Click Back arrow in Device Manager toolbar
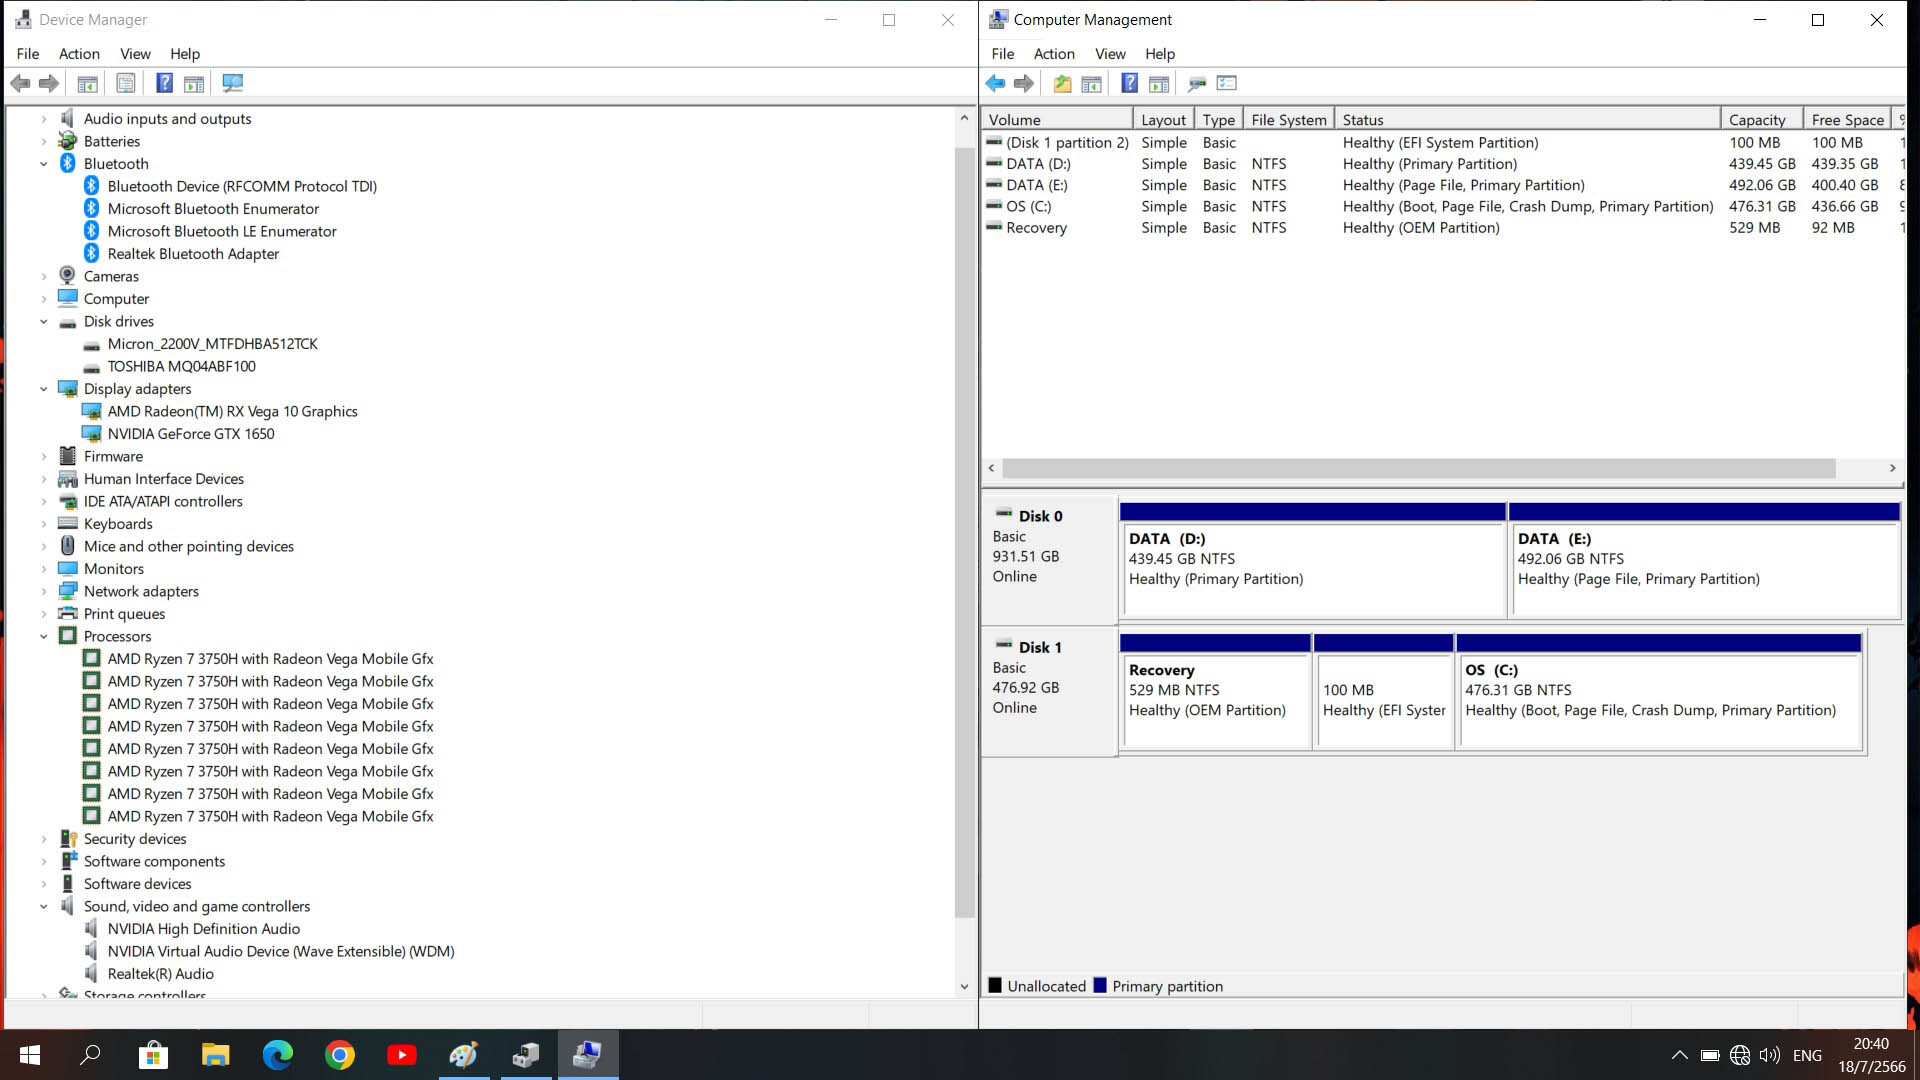The height and width of the screenshot is (1080, 1920). coord(20,83)
